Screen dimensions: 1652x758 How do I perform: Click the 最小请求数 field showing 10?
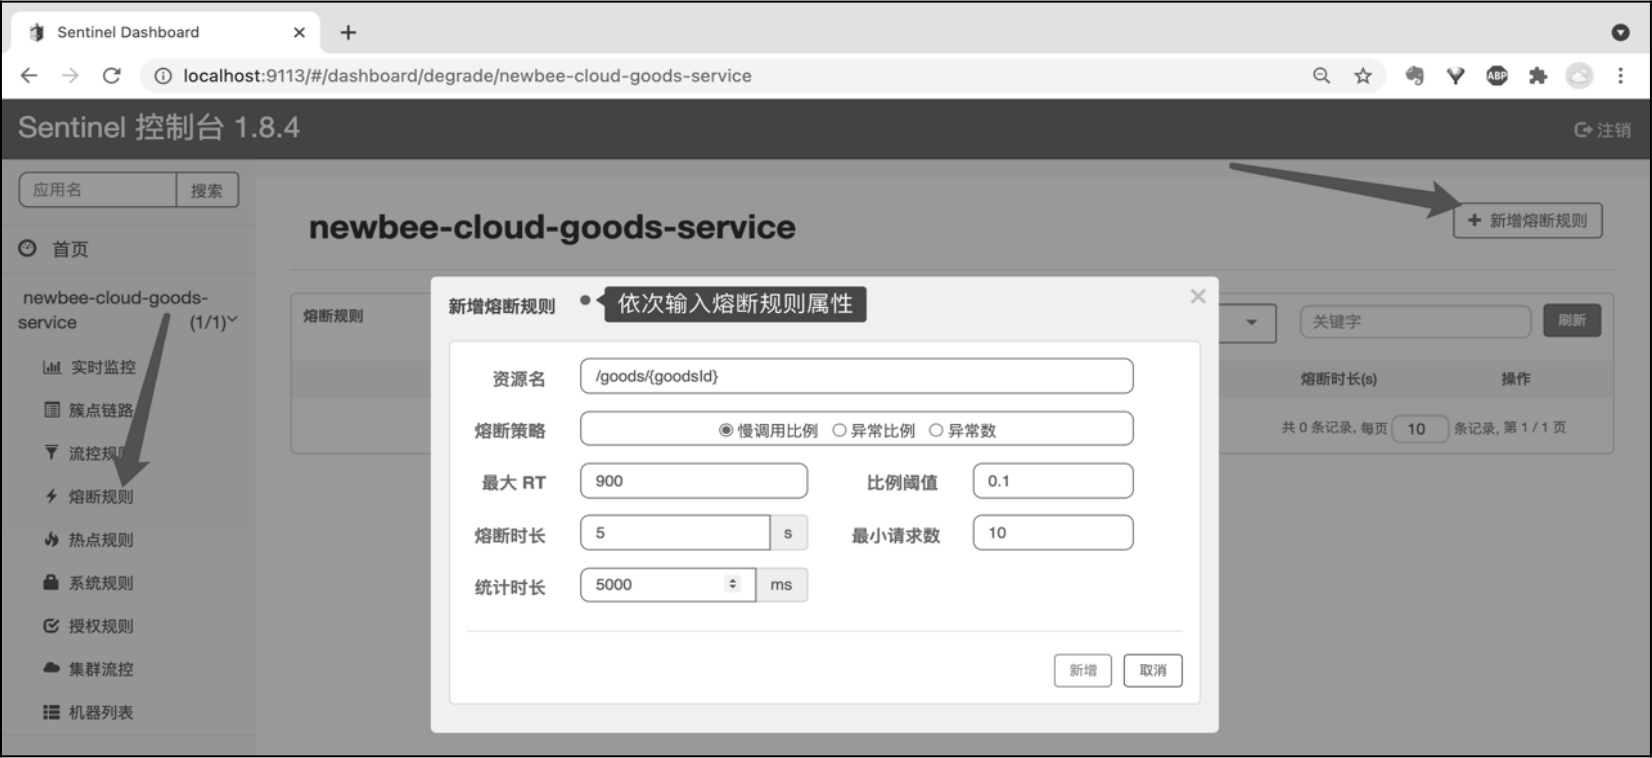point(1053,533)
